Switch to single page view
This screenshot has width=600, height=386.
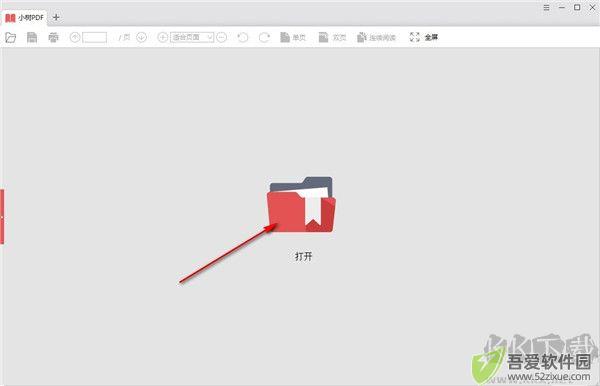(x=293, y=37)
